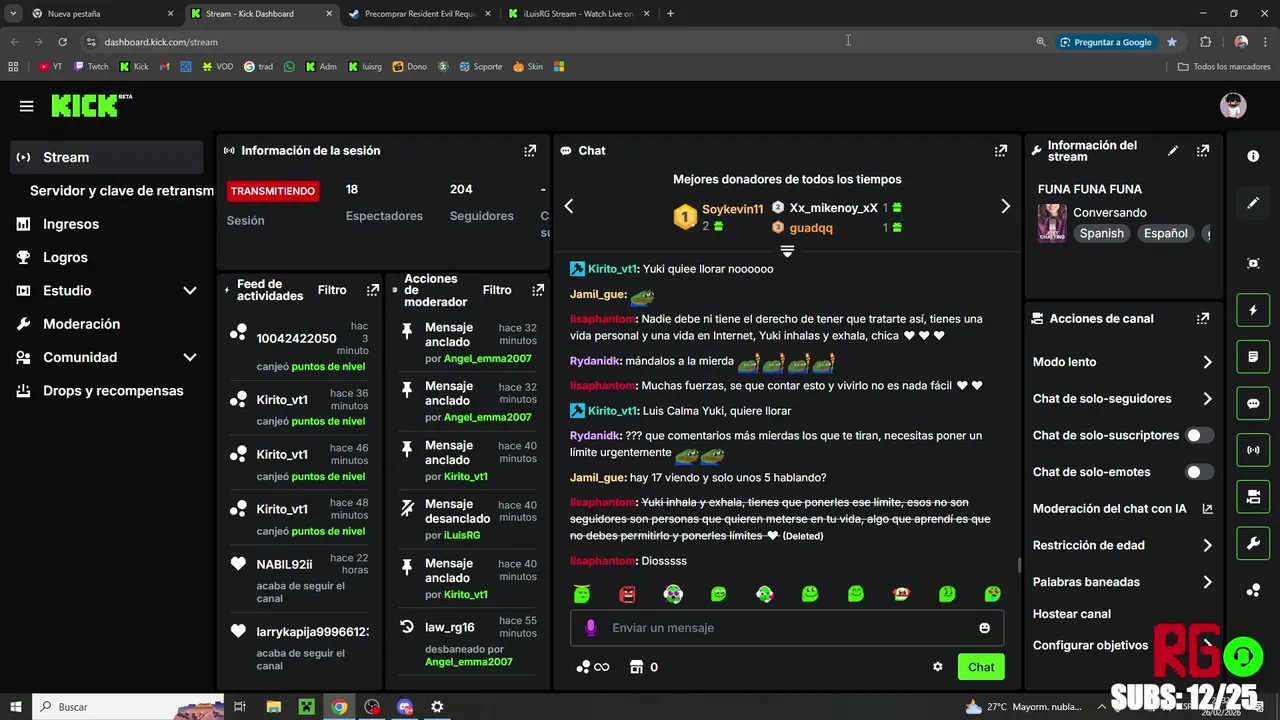Collapse the top donors banner handle
Image resolution: width=1280 pixels, height=720 pixels.
point(787,250)
